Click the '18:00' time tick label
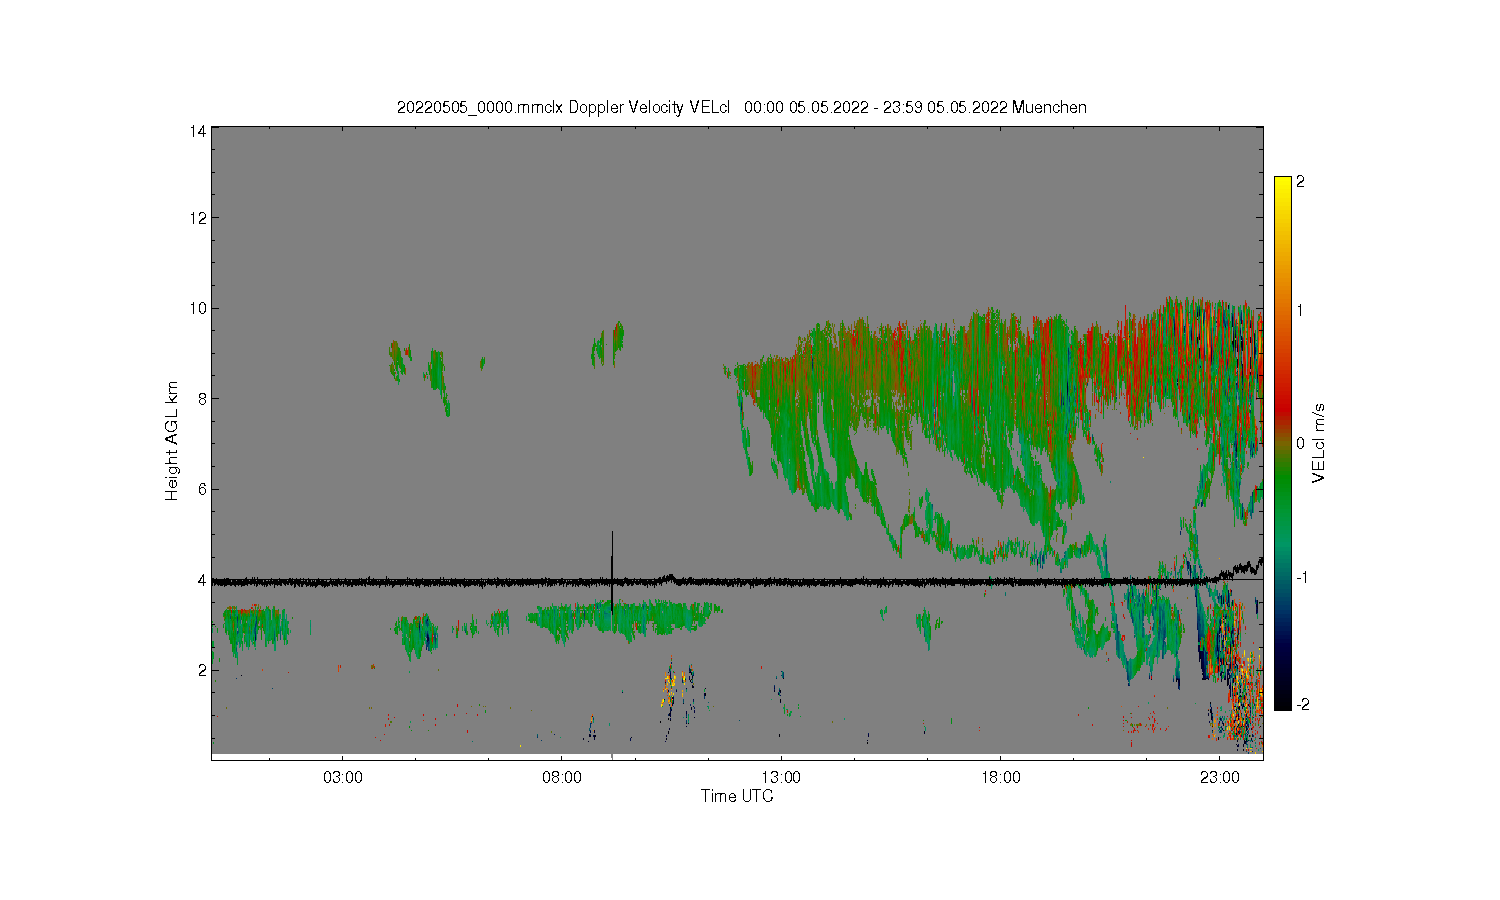1500x900 pixels. (x=1000, y=777)
